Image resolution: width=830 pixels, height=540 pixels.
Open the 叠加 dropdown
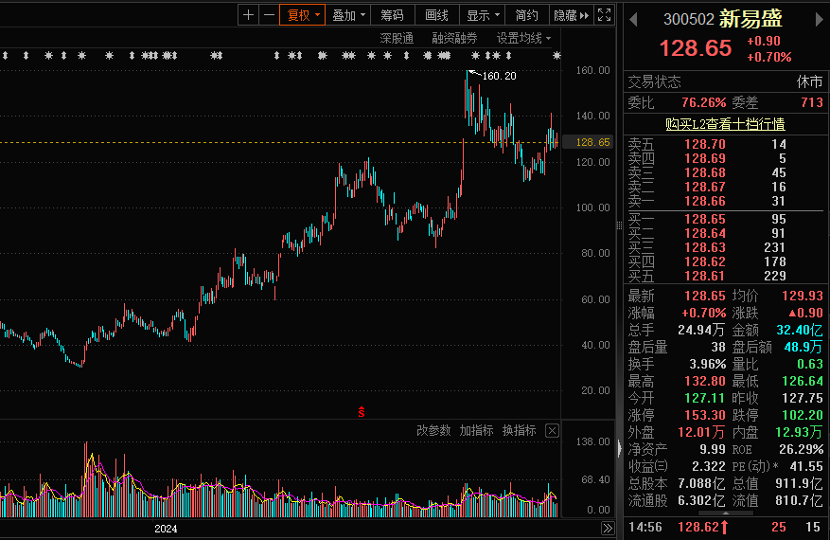click(348, 15)
